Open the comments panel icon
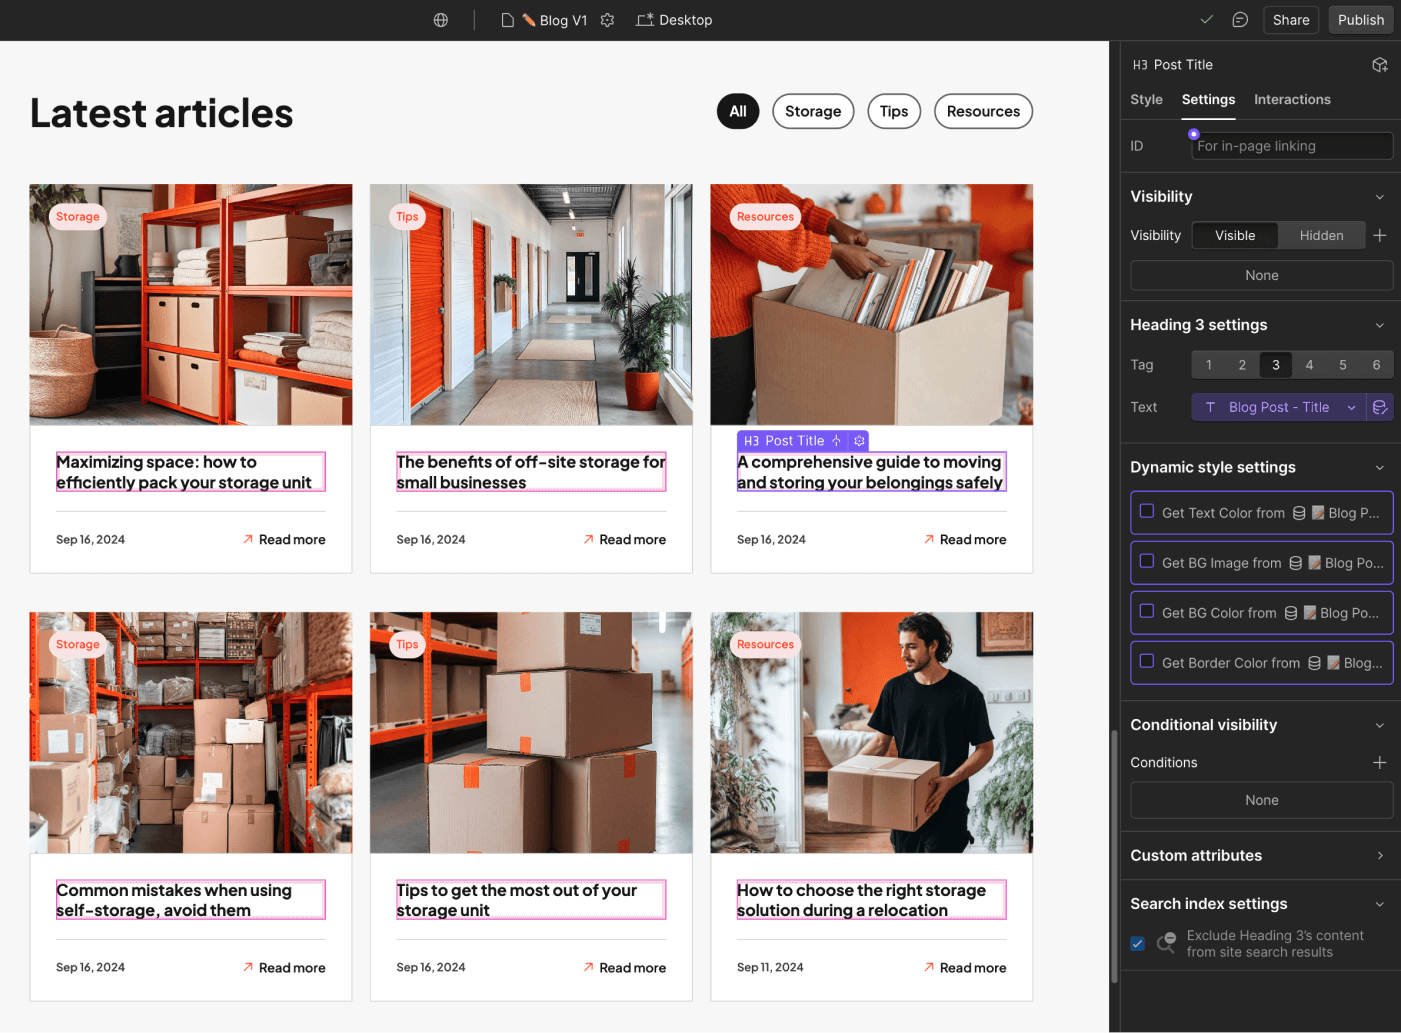1401x1033 pixels. [1240, 19]
